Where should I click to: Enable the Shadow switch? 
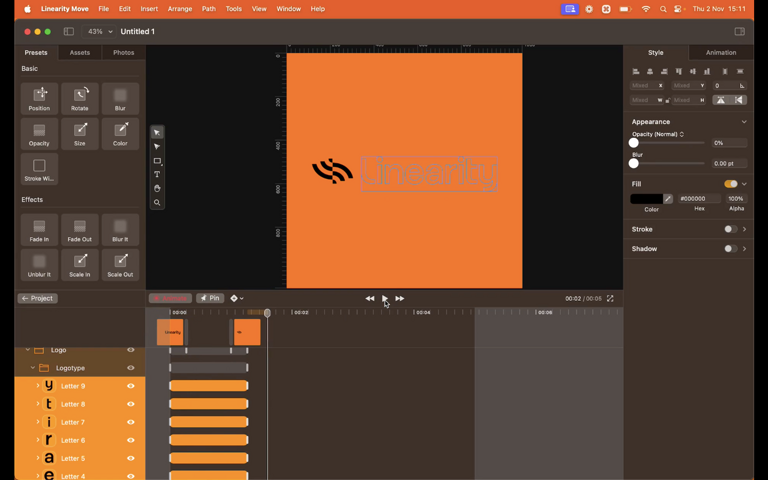[731, 248]
